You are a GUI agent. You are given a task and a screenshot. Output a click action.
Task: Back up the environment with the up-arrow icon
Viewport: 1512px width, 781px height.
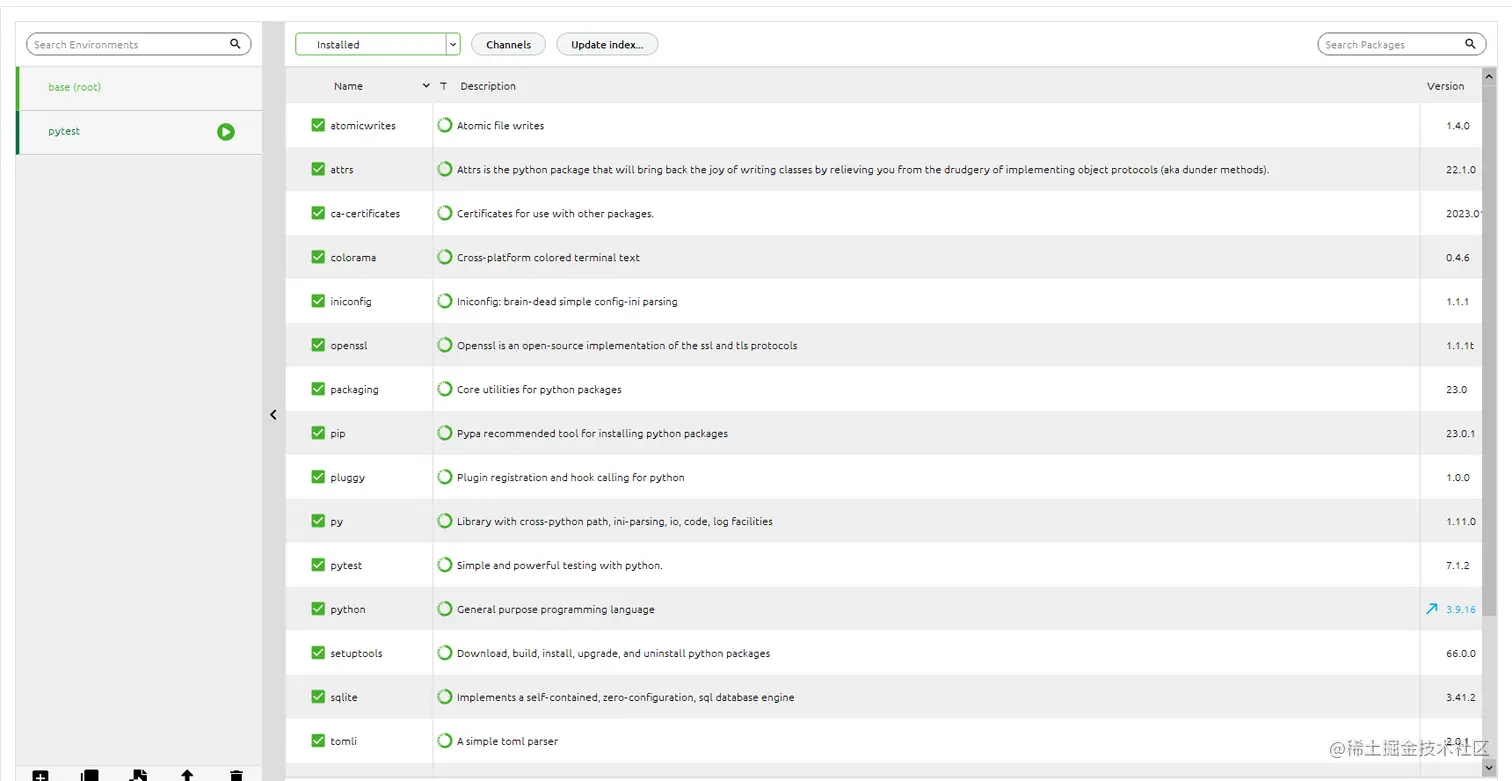[x=187, y=776]
